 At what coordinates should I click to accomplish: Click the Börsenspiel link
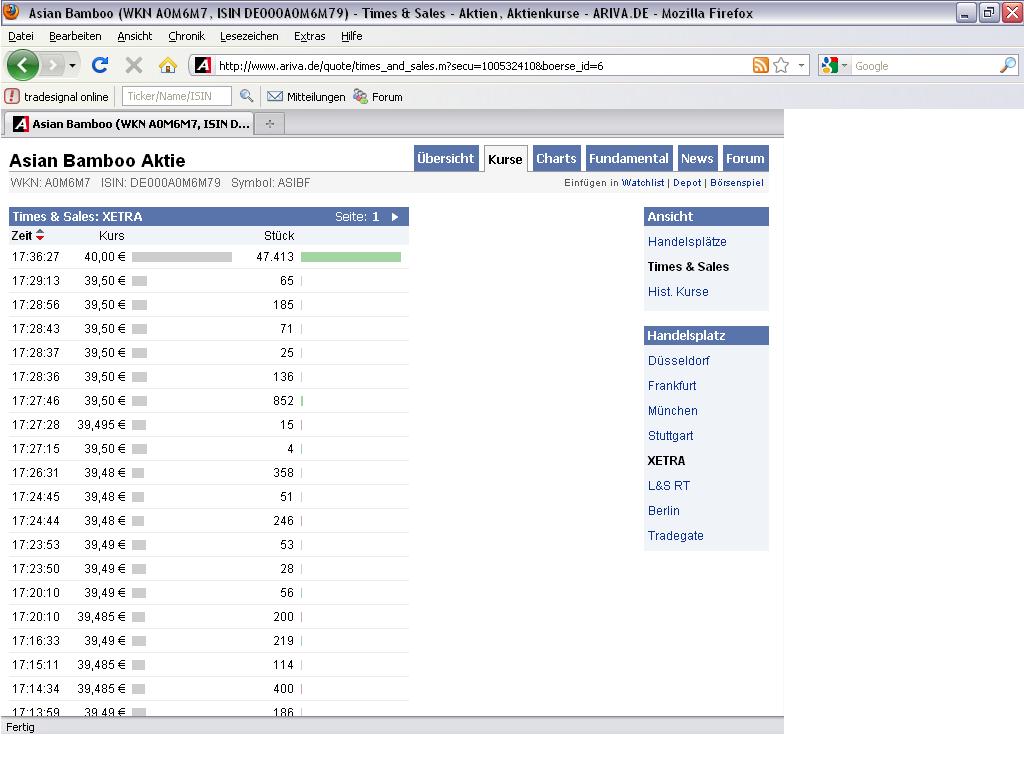[737, 183]
